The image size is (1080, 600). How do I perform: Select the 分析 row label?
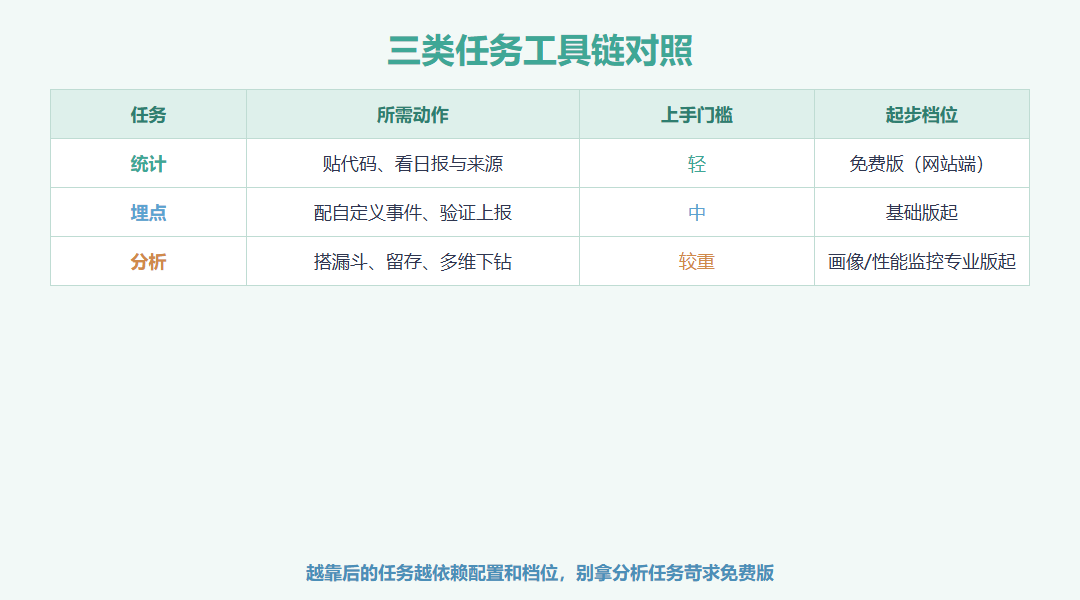[x=148, y=262]
